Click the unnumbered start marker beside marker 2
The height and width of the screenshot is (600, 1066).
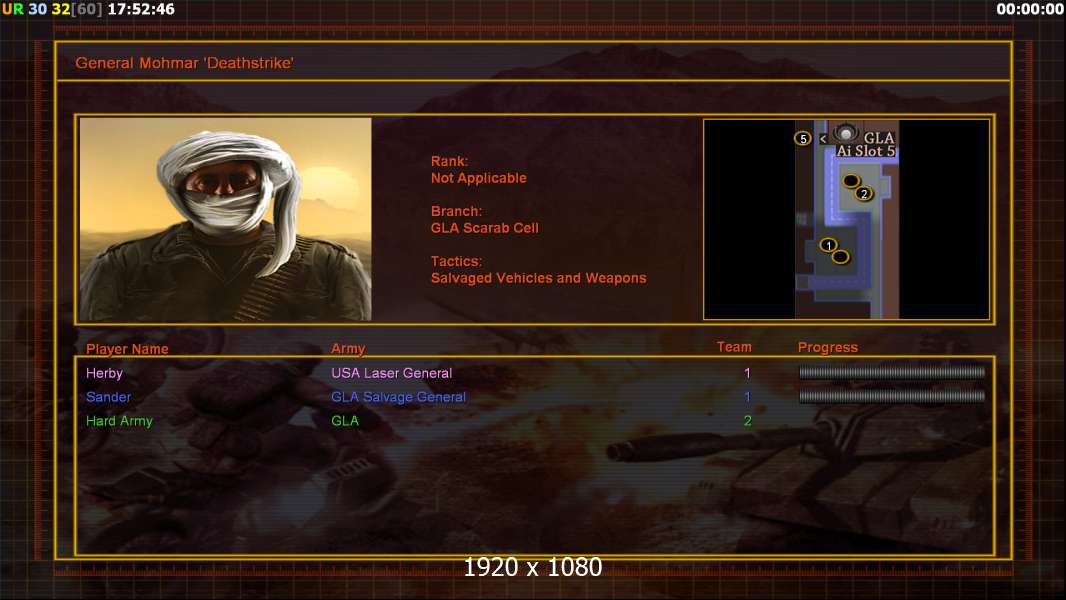pos(851,181)
